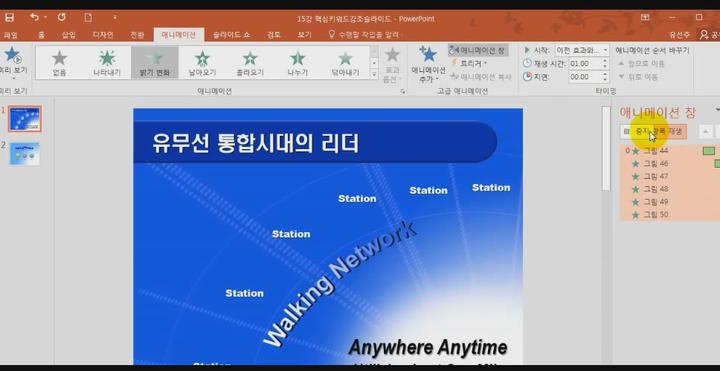Image resolution: width=720 pixels, height=371 pixels.
Task: Select the 닦아내기 (Wipe) animation effect
Action: coord(345,62)
